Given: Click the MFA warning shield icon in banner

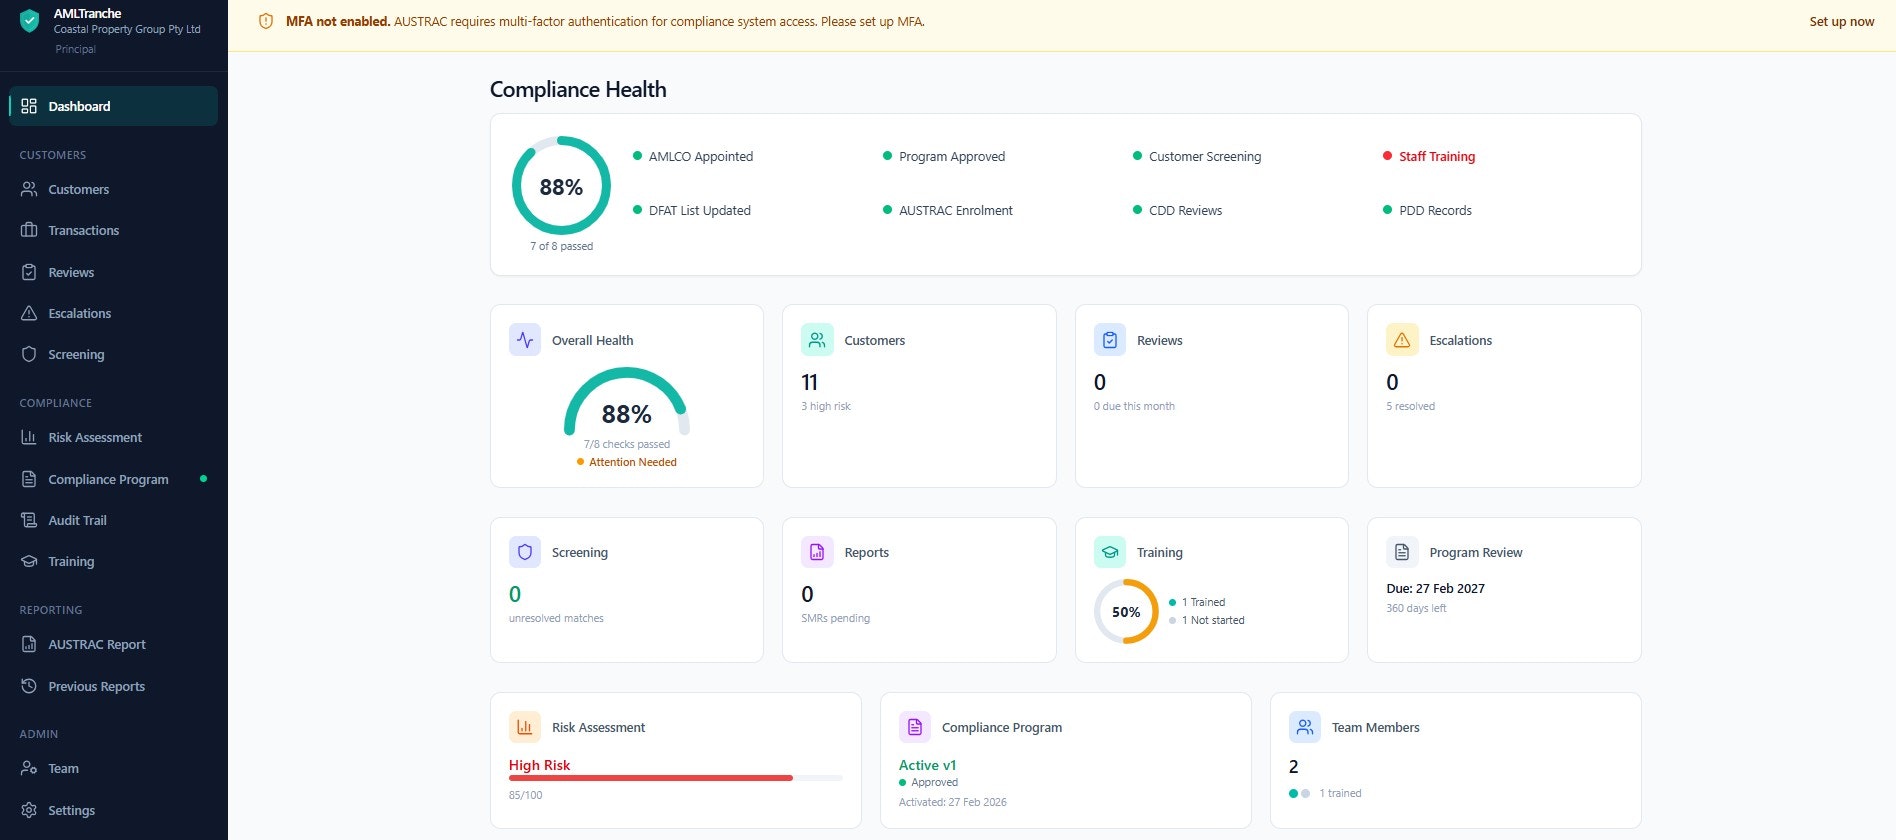Looking at the screenshot, I should point(266,22).
